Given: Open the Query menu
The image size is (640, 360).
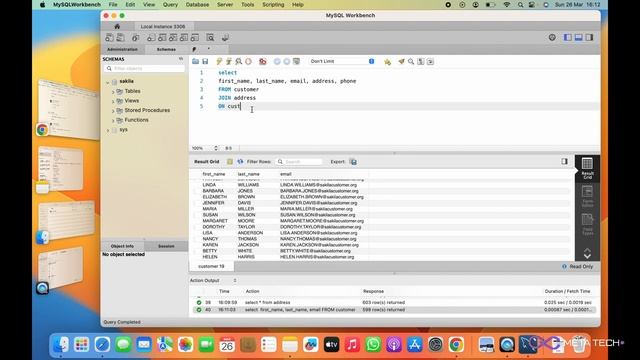Looking at the screenshot, I should coord(170,4).
